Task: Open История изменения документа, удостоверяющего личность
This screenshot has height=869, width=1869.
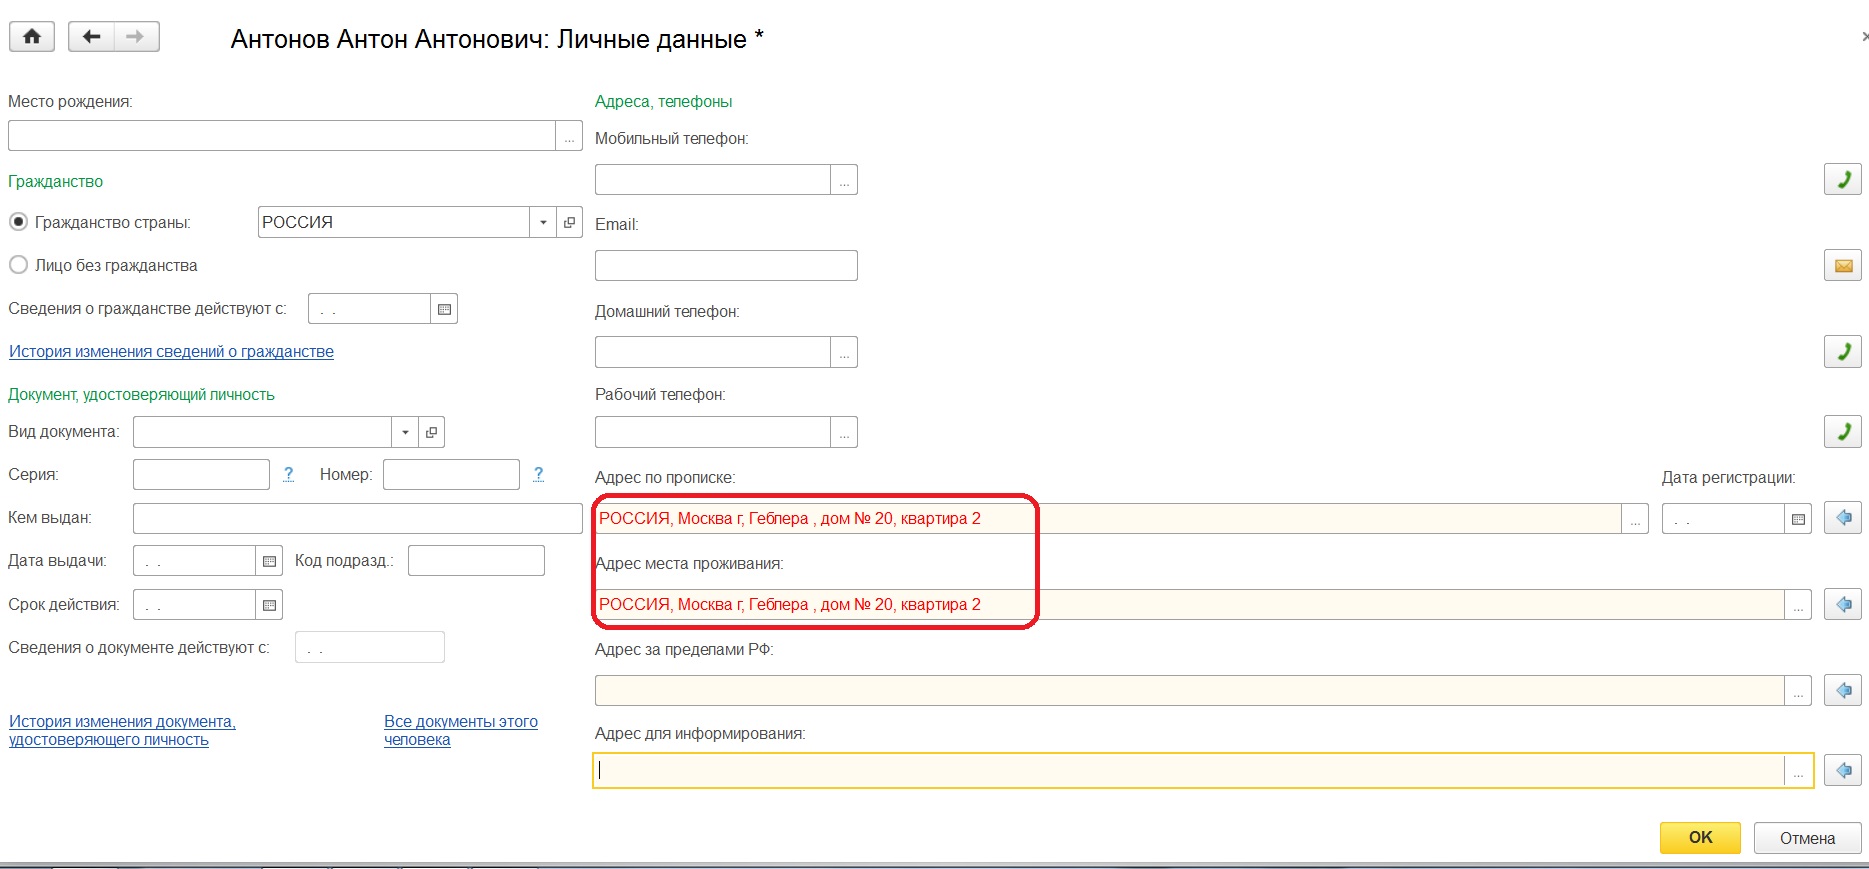Action: [x=122, y=731]
